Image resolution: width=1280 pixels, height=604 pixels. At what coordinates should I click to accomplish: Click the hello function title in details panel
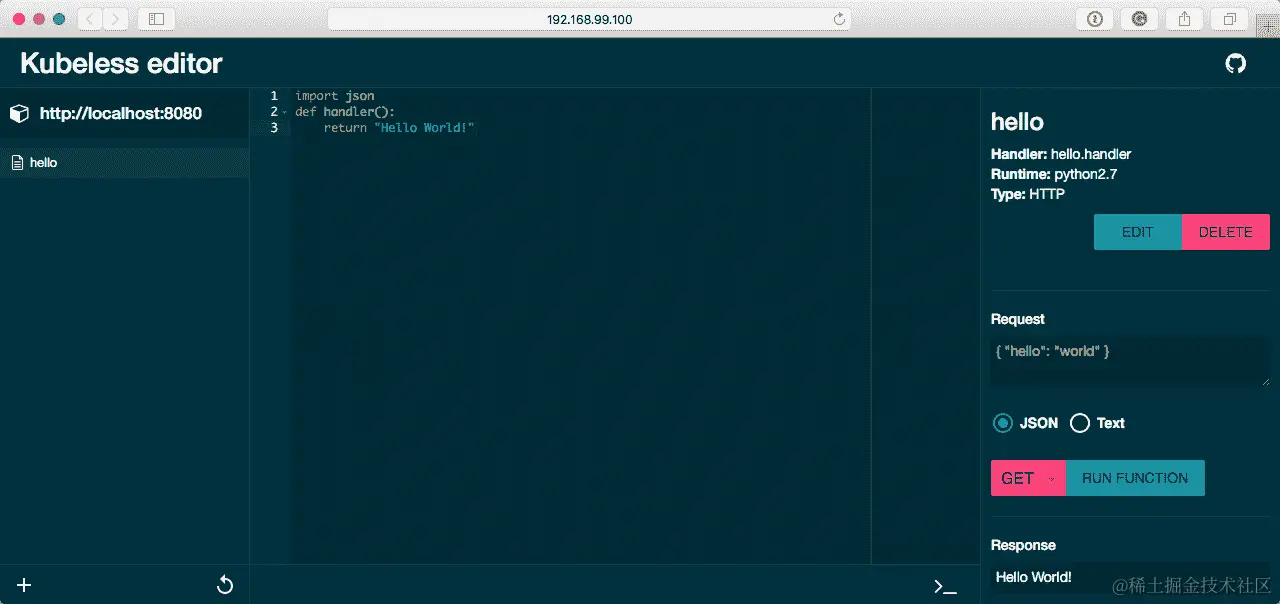pos(1017,122)
